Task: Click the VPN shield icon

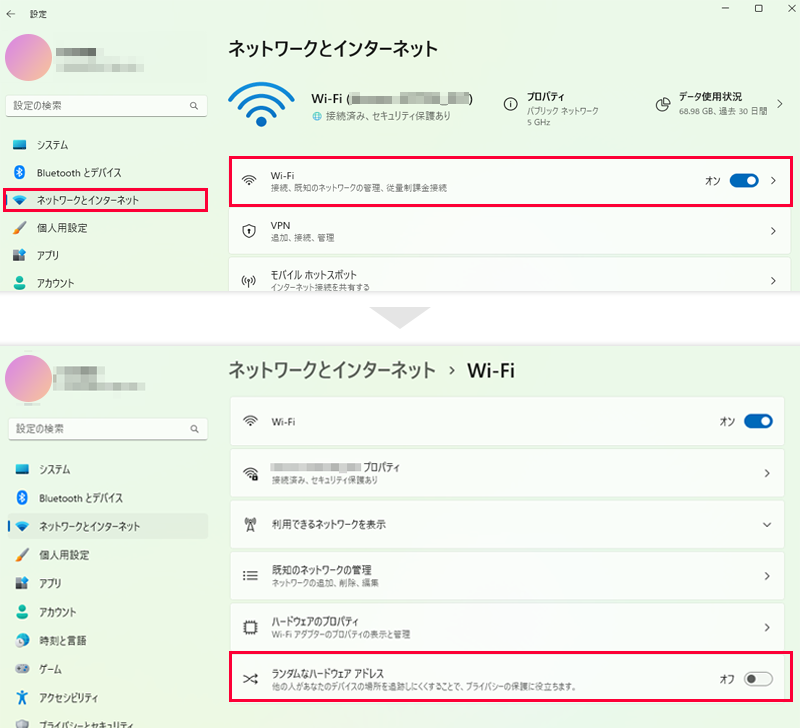Action: tap(249, 231)
